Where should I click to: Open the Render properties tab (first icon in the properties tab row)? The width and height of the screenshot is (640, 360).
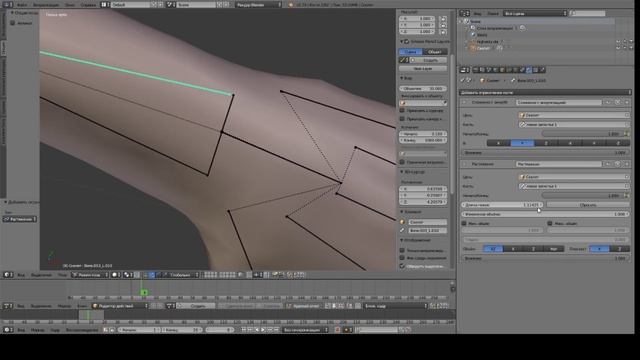[476, 70]
